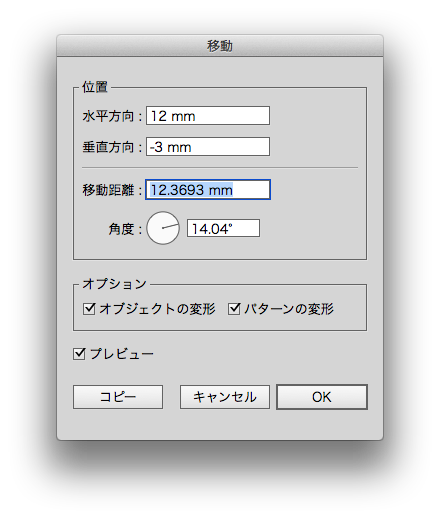Click the 移動距離 field with 12.3693 mm
Image resolution: width=440 pixels, height=519 pixels.
pos(208,190)
